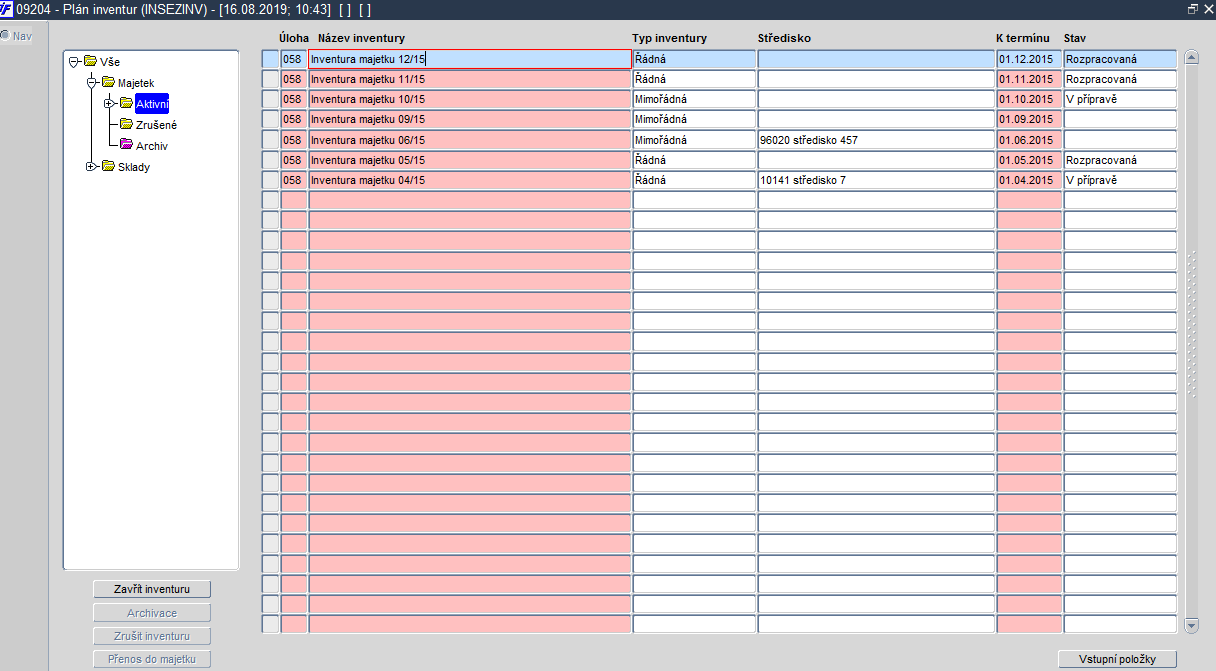
Task: Click Mimořádná type for Inventura majetku 06/15
Action: pyautogui.click(x=694, y=139)
